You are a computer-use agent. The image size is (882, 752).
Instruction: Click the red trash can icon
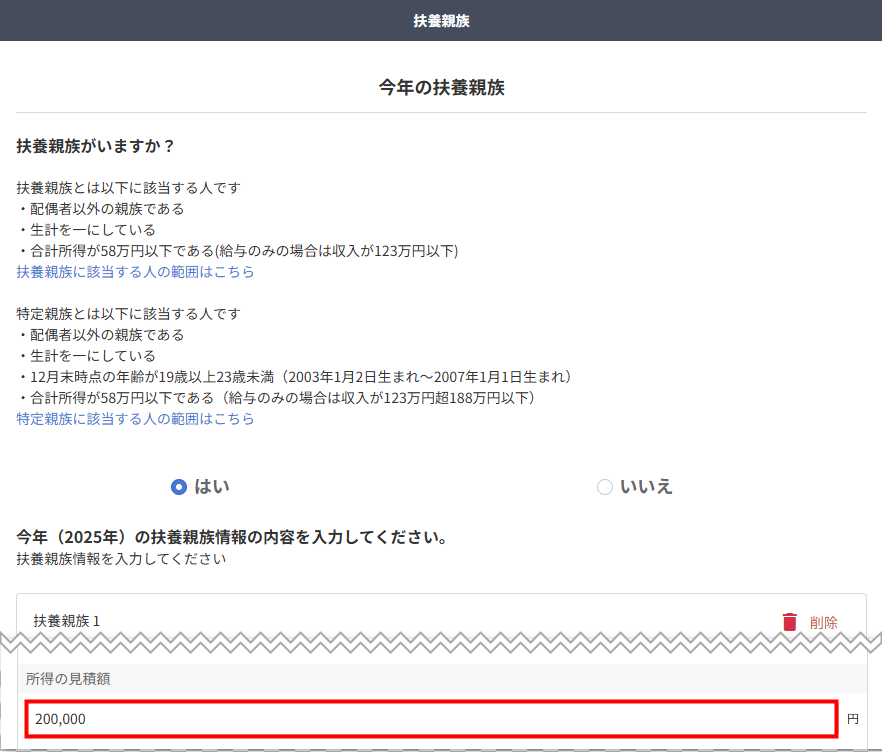[790, 622]
